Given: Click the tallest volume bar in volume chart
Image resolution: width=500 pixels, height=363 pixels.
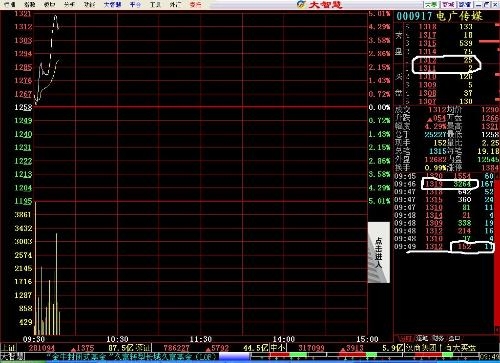Looking at the screenshot, I should click(x=57, y=284).
